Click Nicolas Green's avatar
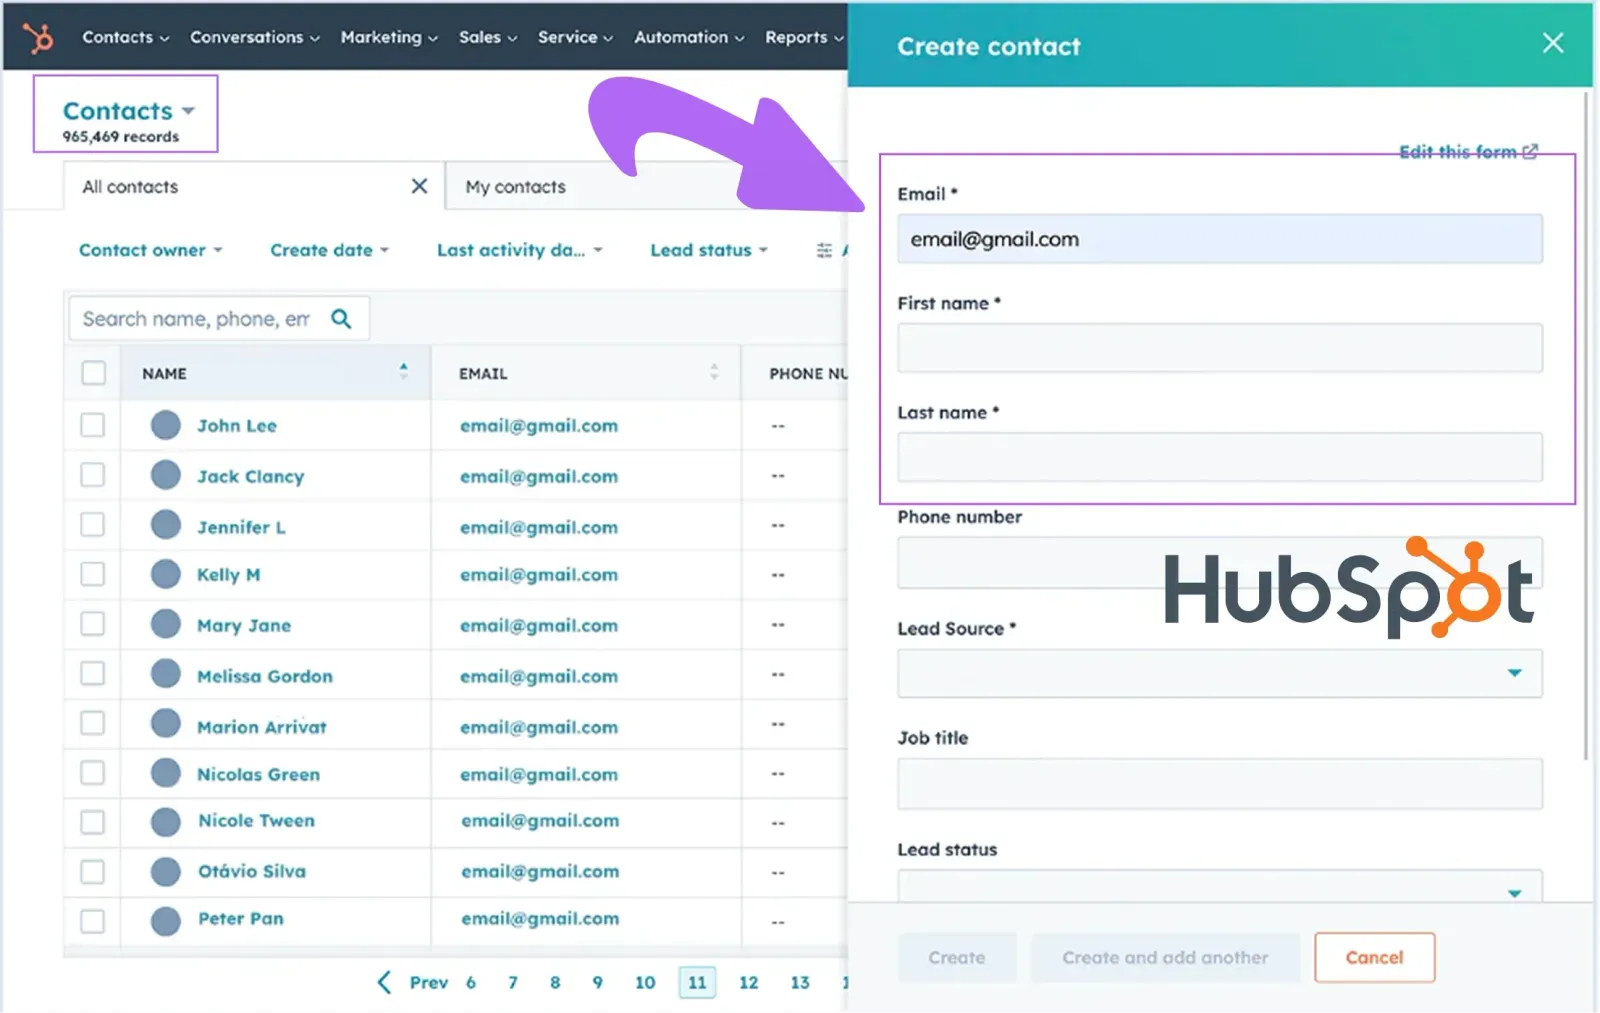The image size is (1600, 1013). click(165, 773)
